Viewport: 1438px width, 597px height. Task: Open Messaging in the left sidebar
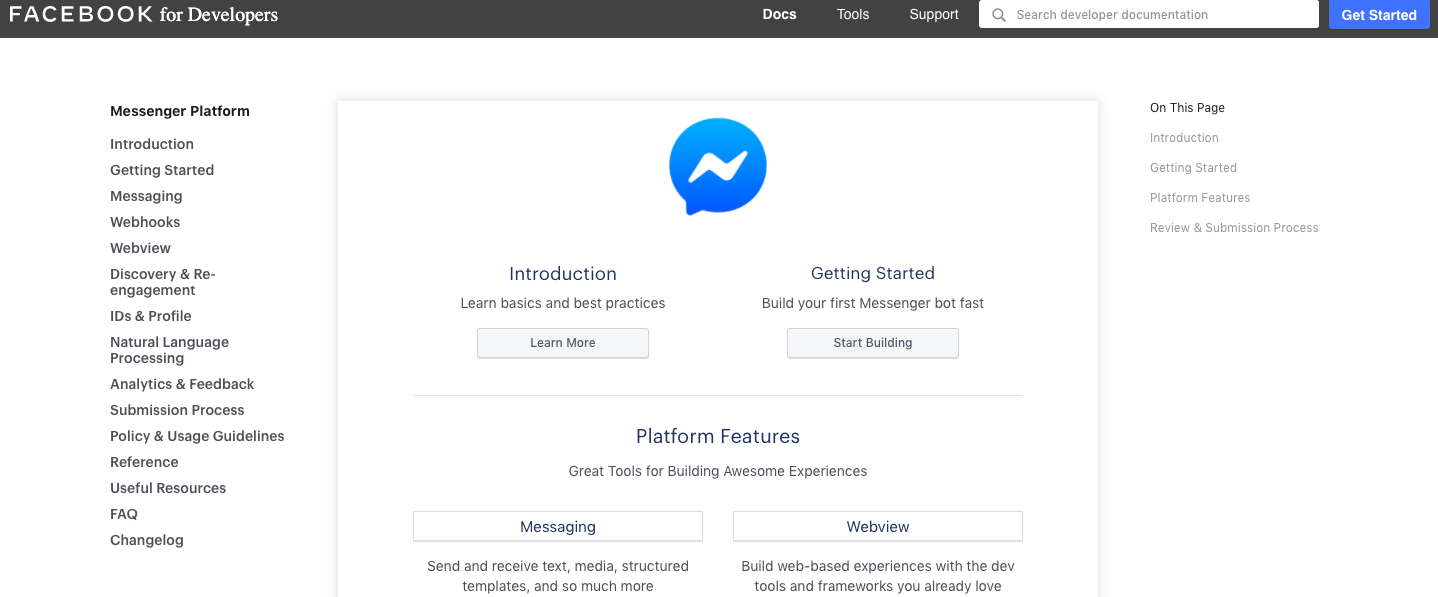(x=146, y=196)
